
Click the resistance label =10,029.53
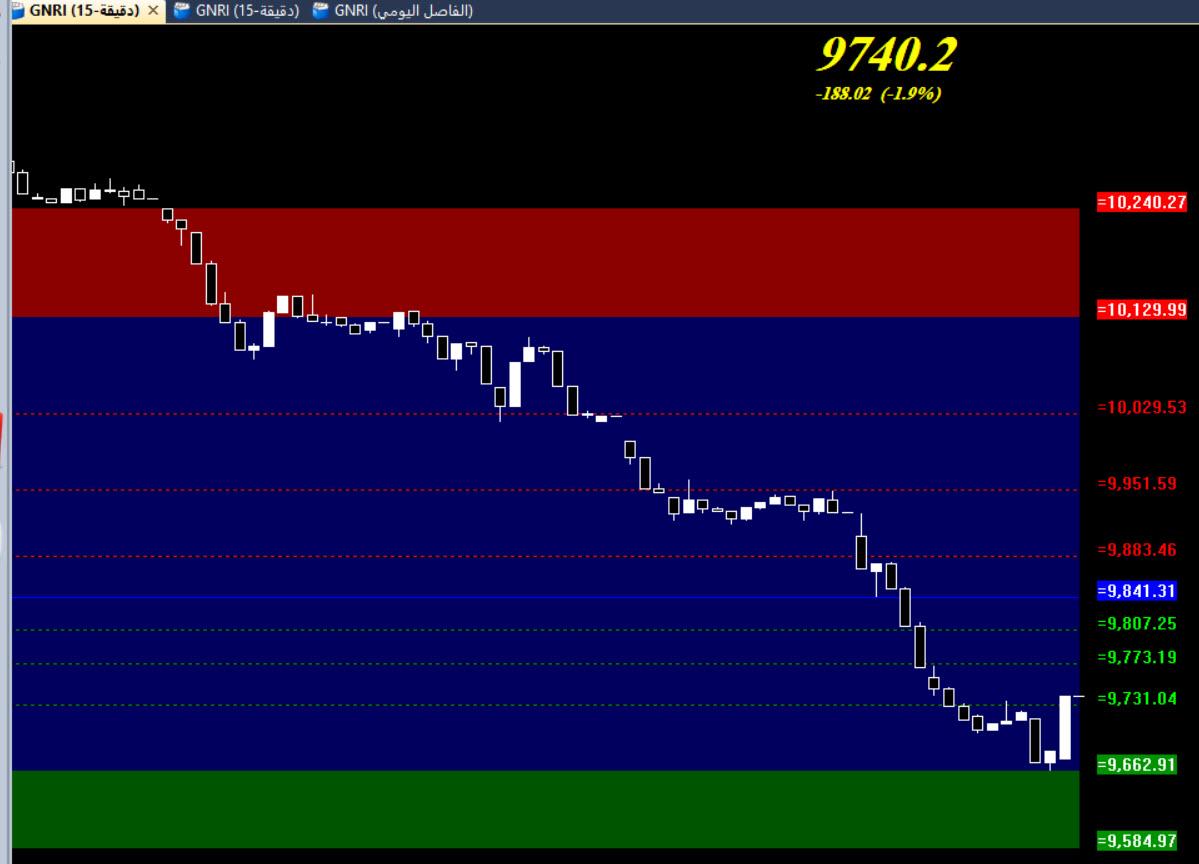1142,407
